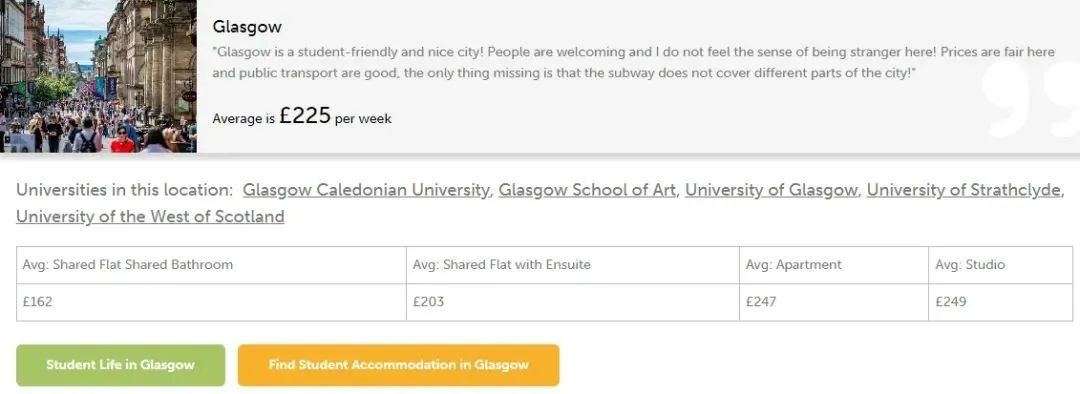Select the £203 price cell
1080x394 pixels.
coord(573,302)
